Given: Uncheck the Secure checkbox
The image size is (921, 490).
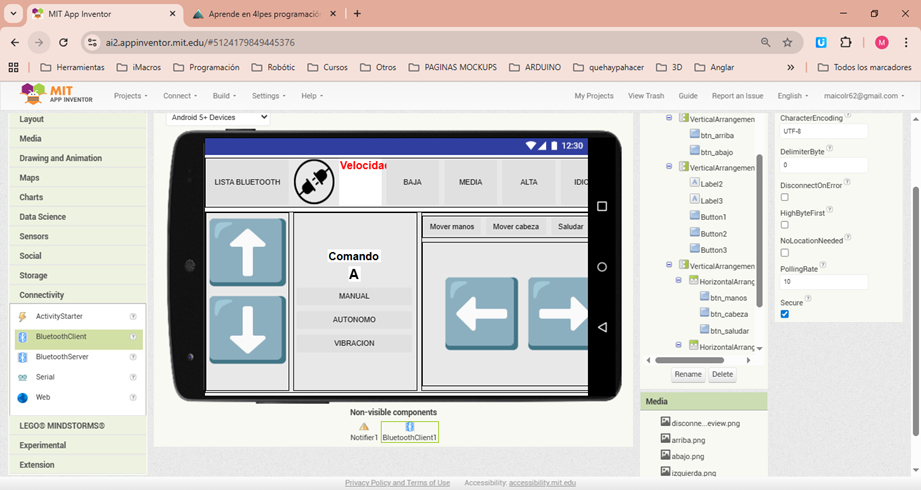Looking at the screenshot, I should tap(785, 314).
